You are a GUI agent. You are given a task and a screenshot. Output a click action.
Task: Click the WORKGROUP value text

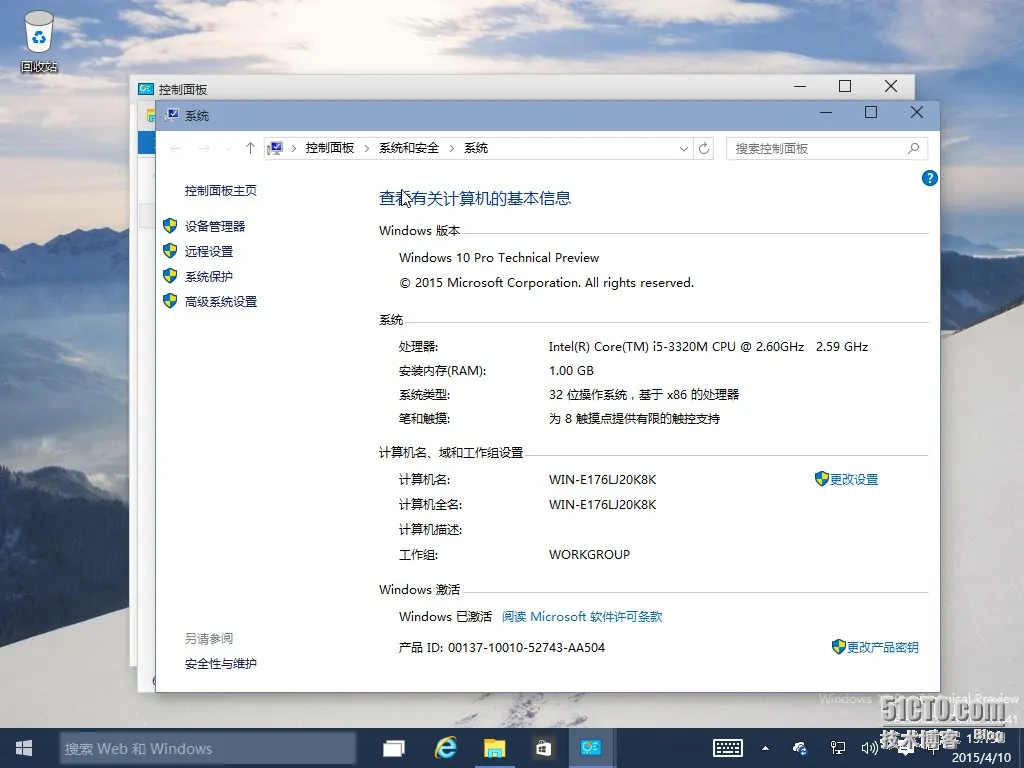click(589, 554)
